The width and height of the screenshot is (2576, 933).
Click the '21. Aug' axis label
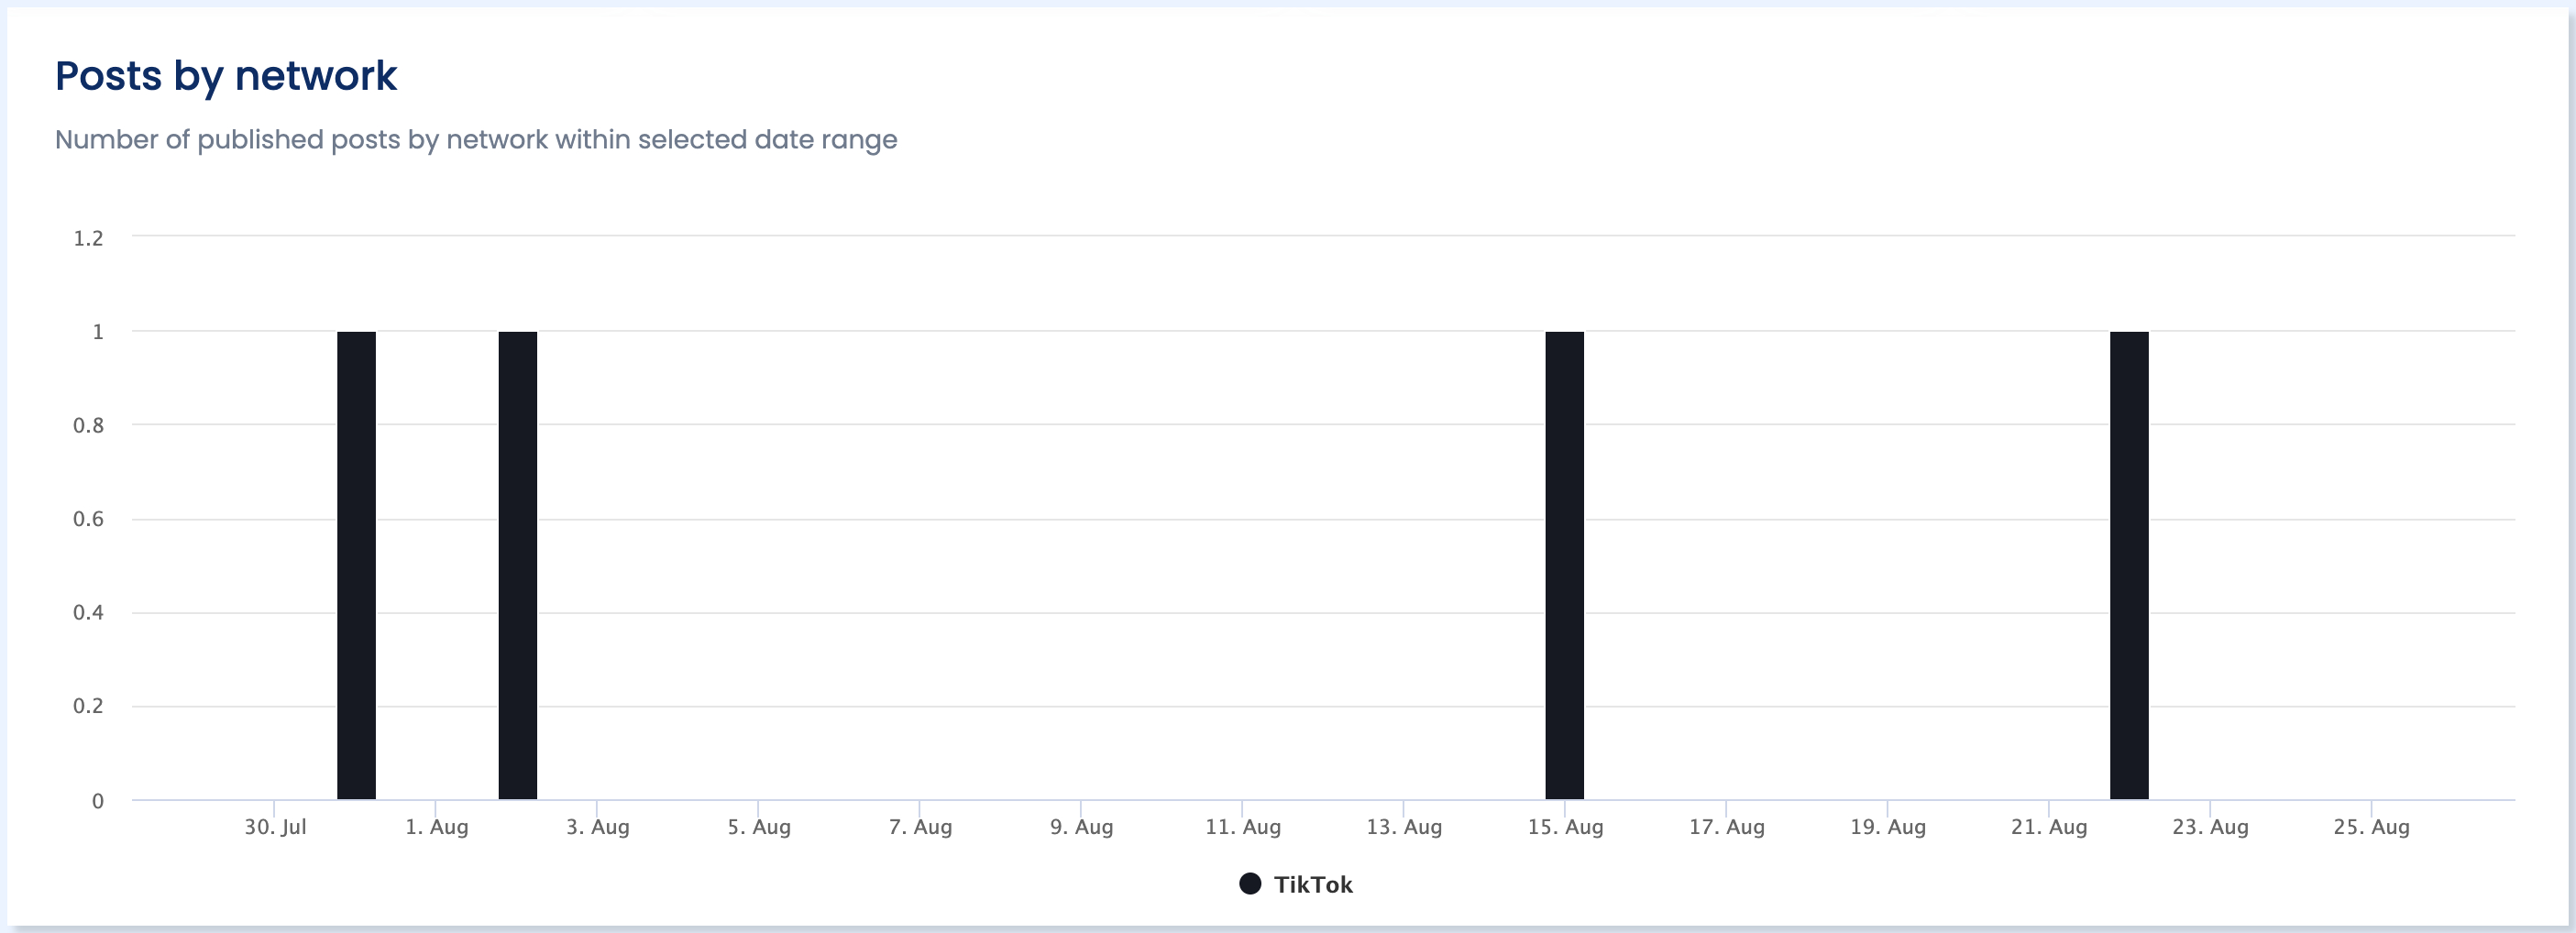[x=2049, y=827]
